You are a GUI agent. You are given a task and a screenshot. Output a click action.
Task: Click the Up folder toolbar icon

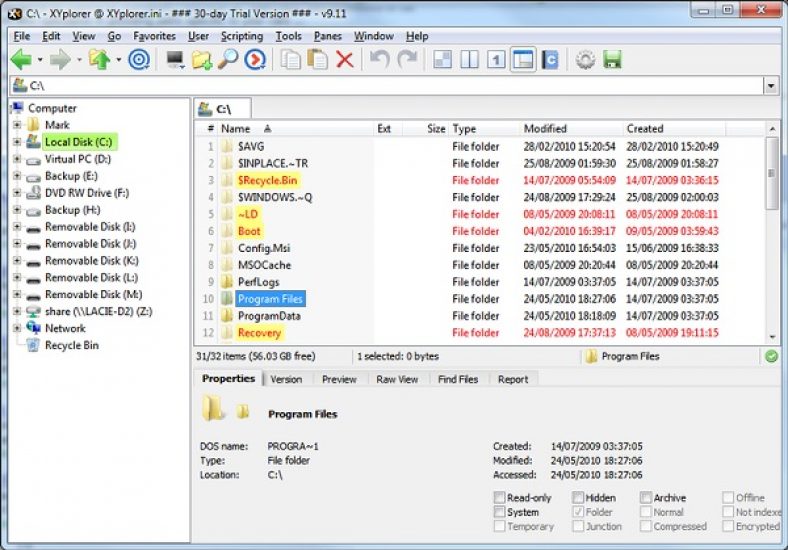coord(98,60)
